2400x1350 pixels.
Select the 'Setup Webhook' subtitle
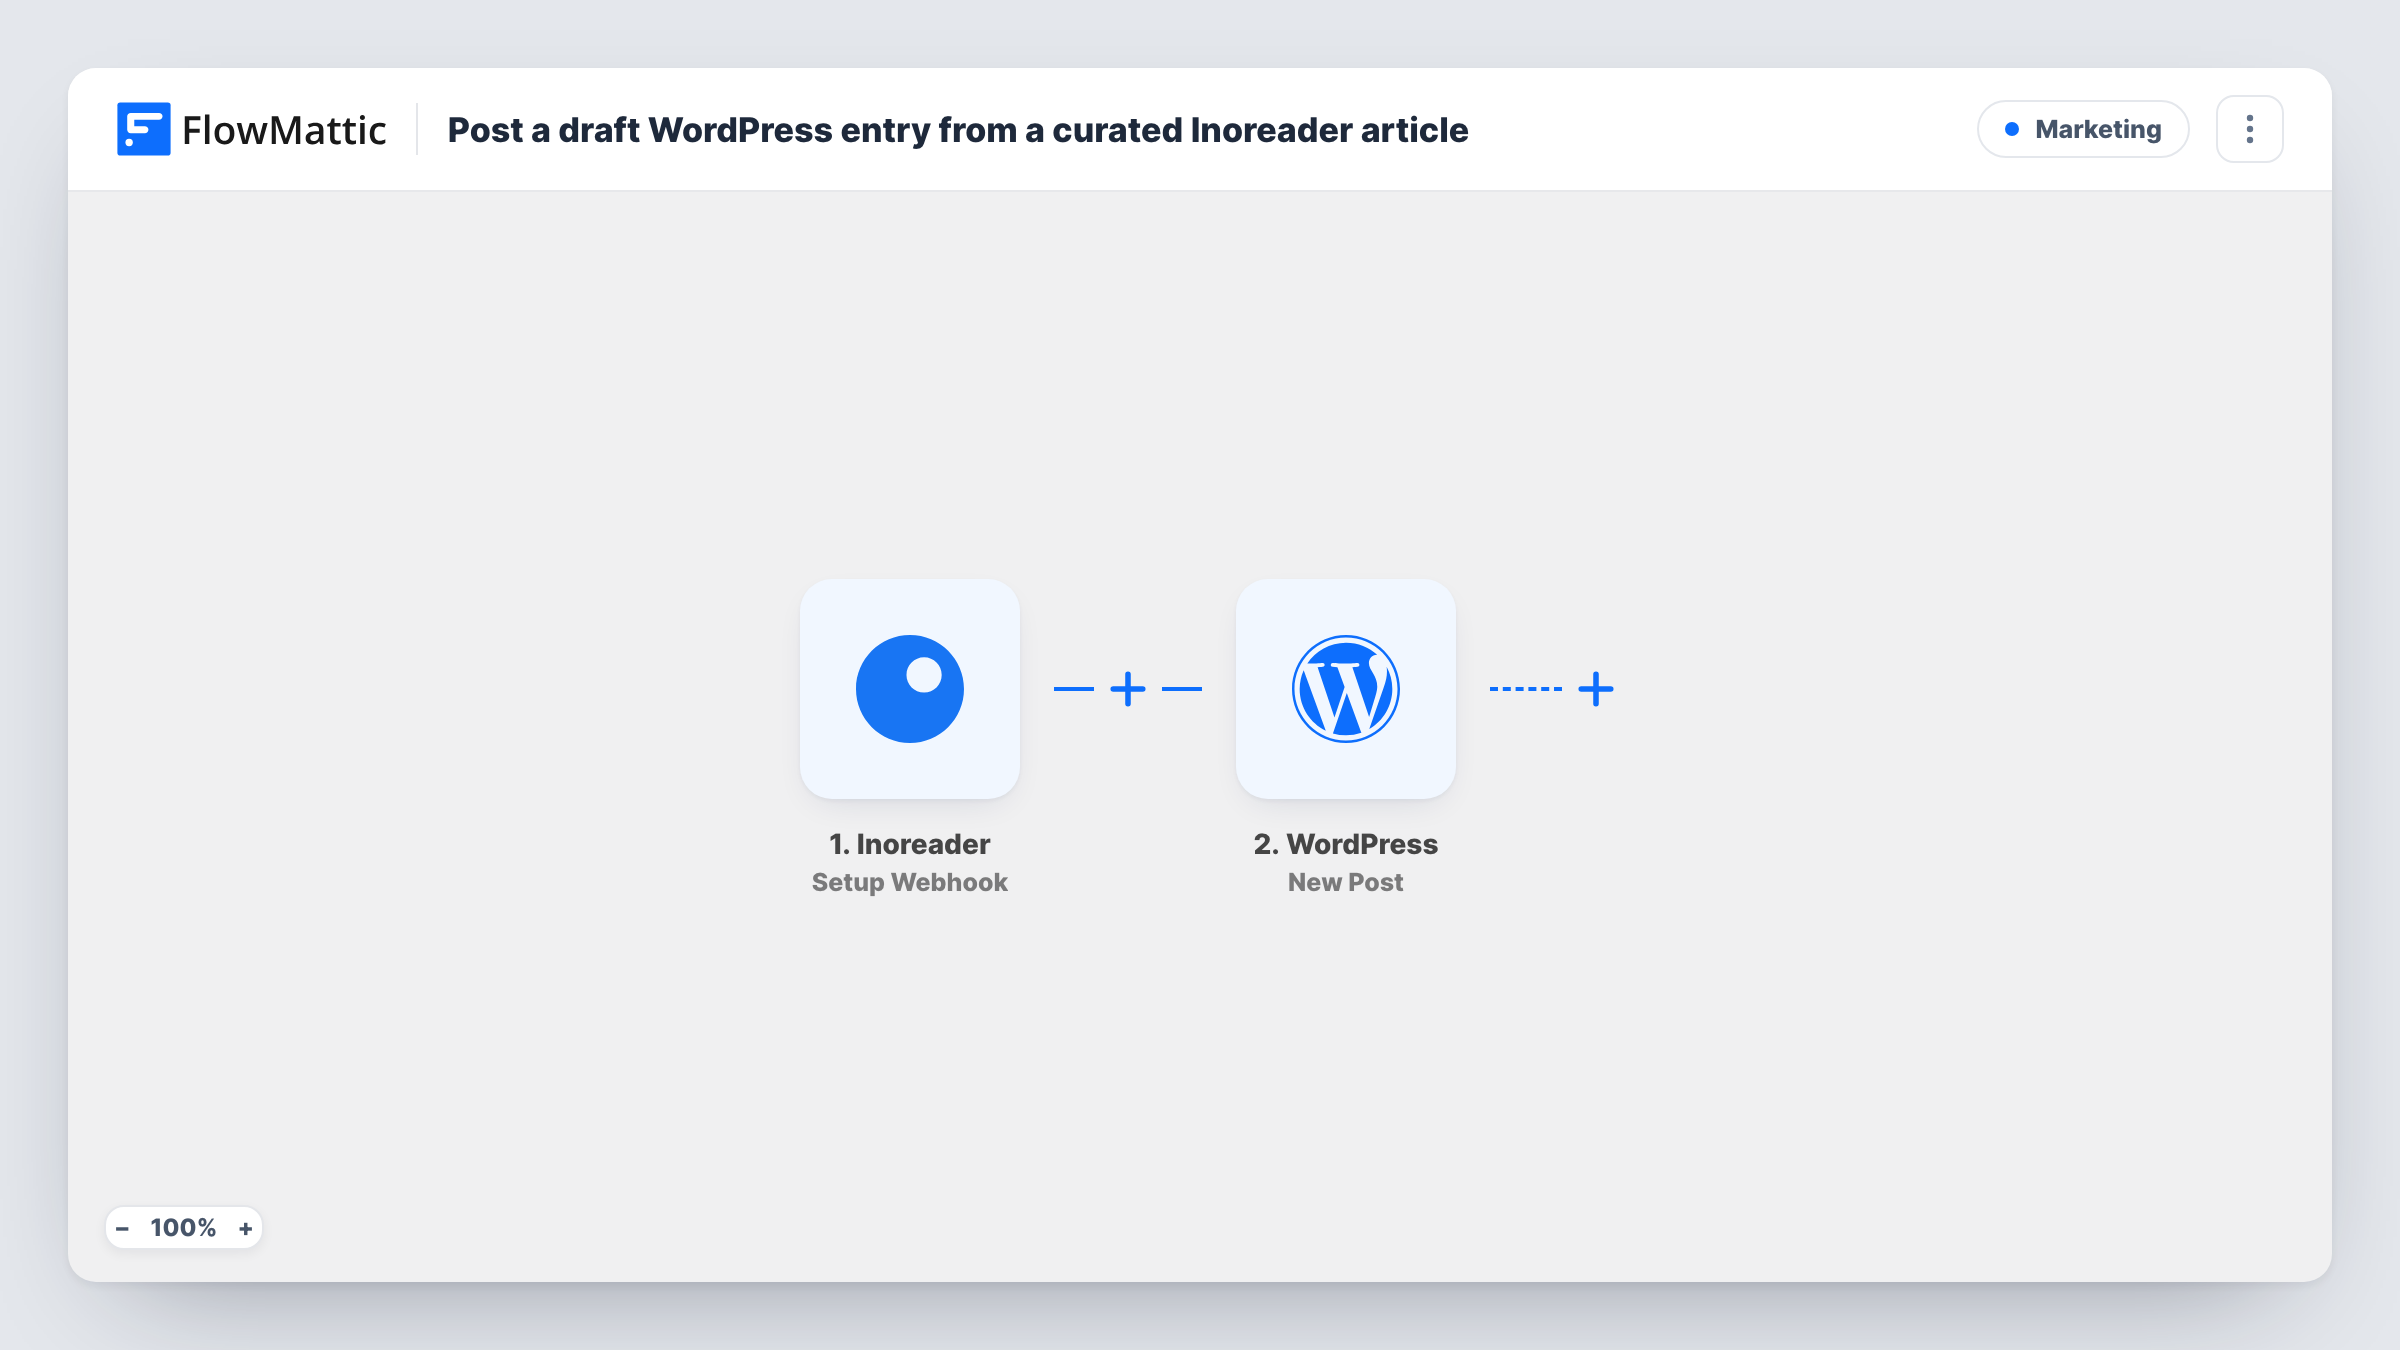[x=909, y=882]
